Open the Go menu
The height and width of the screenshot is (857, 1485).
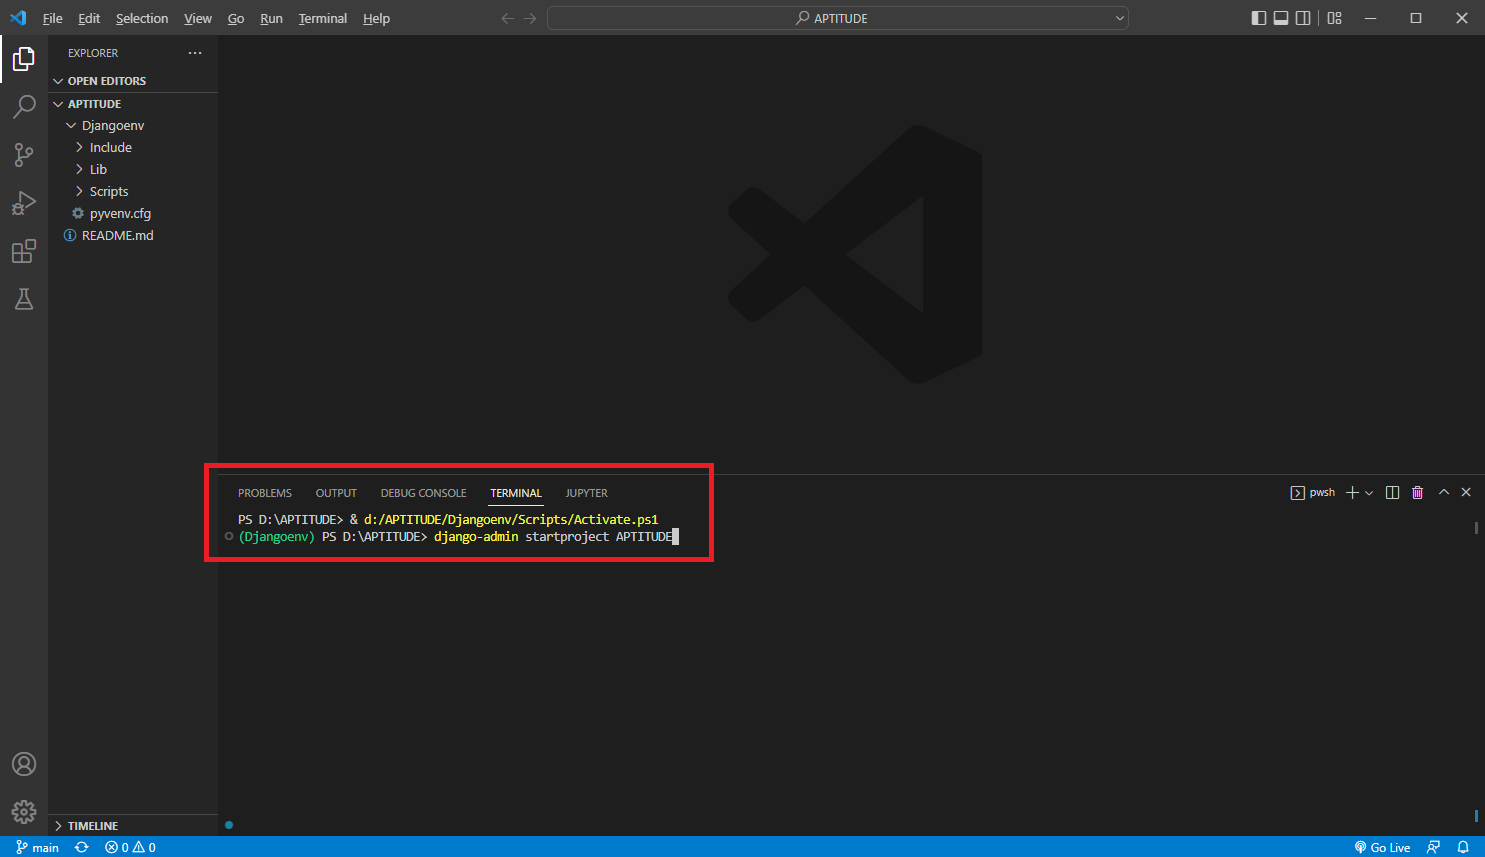(236, 18)
